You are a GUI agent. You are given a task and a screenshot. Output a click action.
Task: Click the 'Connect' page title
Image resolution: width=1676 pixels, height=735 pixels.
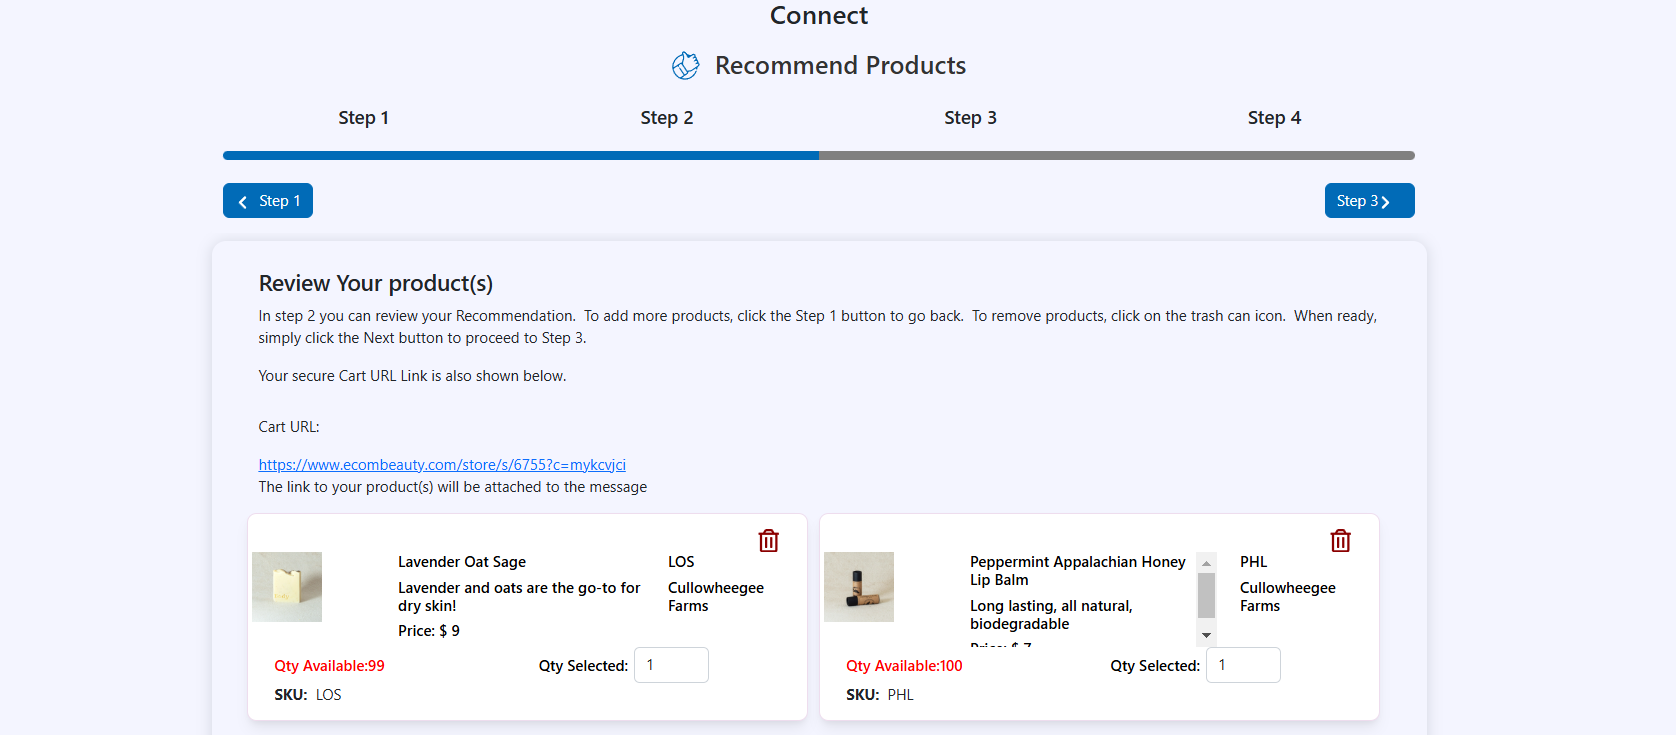(819, 15)
